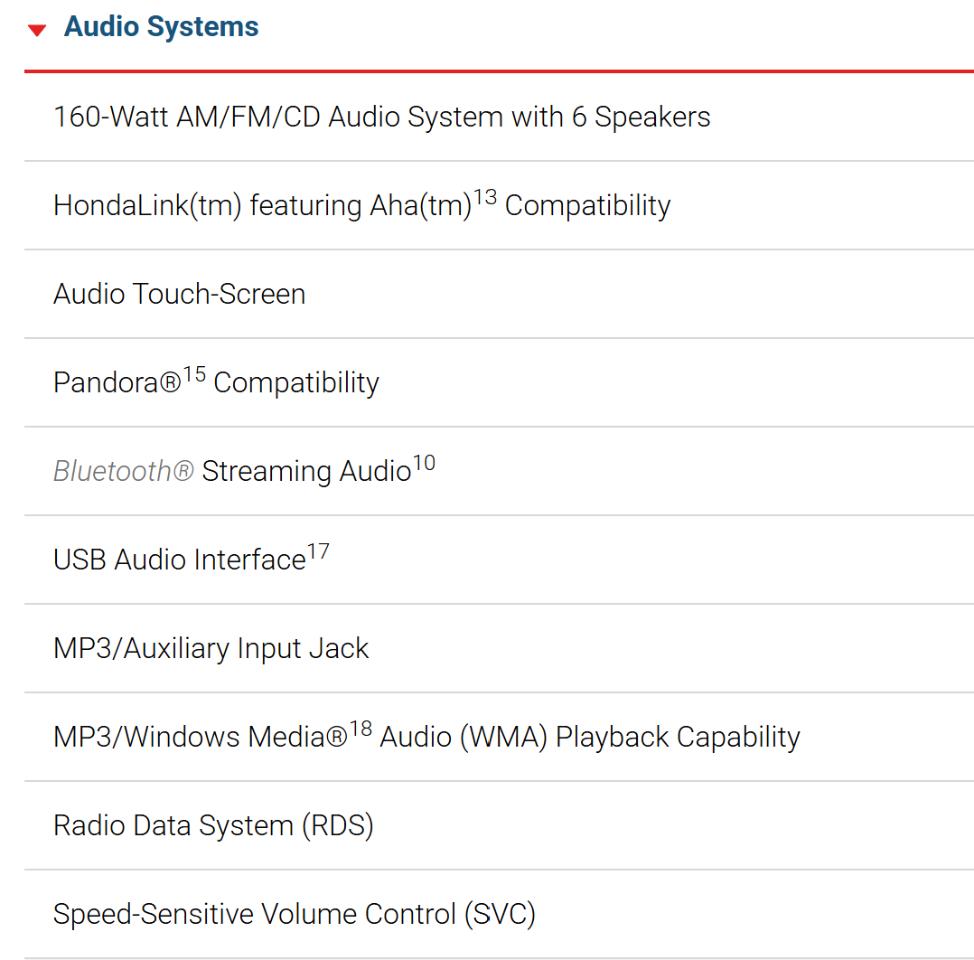Select the HondaLink(tm) featuring Aha(tm) Compatibility row
This screenshot has height=960, width=974.
pos(499,206)
